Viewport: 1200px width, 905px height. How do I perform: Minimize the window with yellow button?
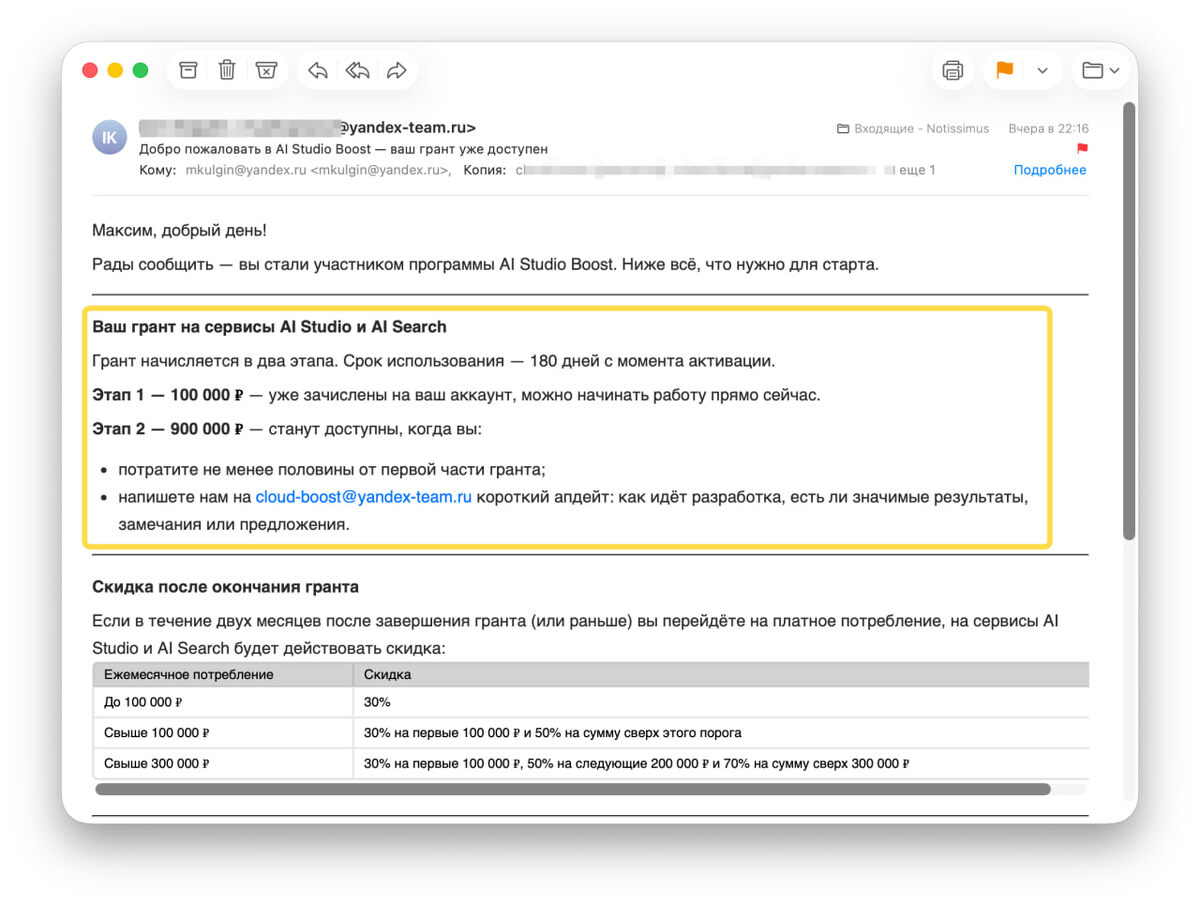point(115,70)
